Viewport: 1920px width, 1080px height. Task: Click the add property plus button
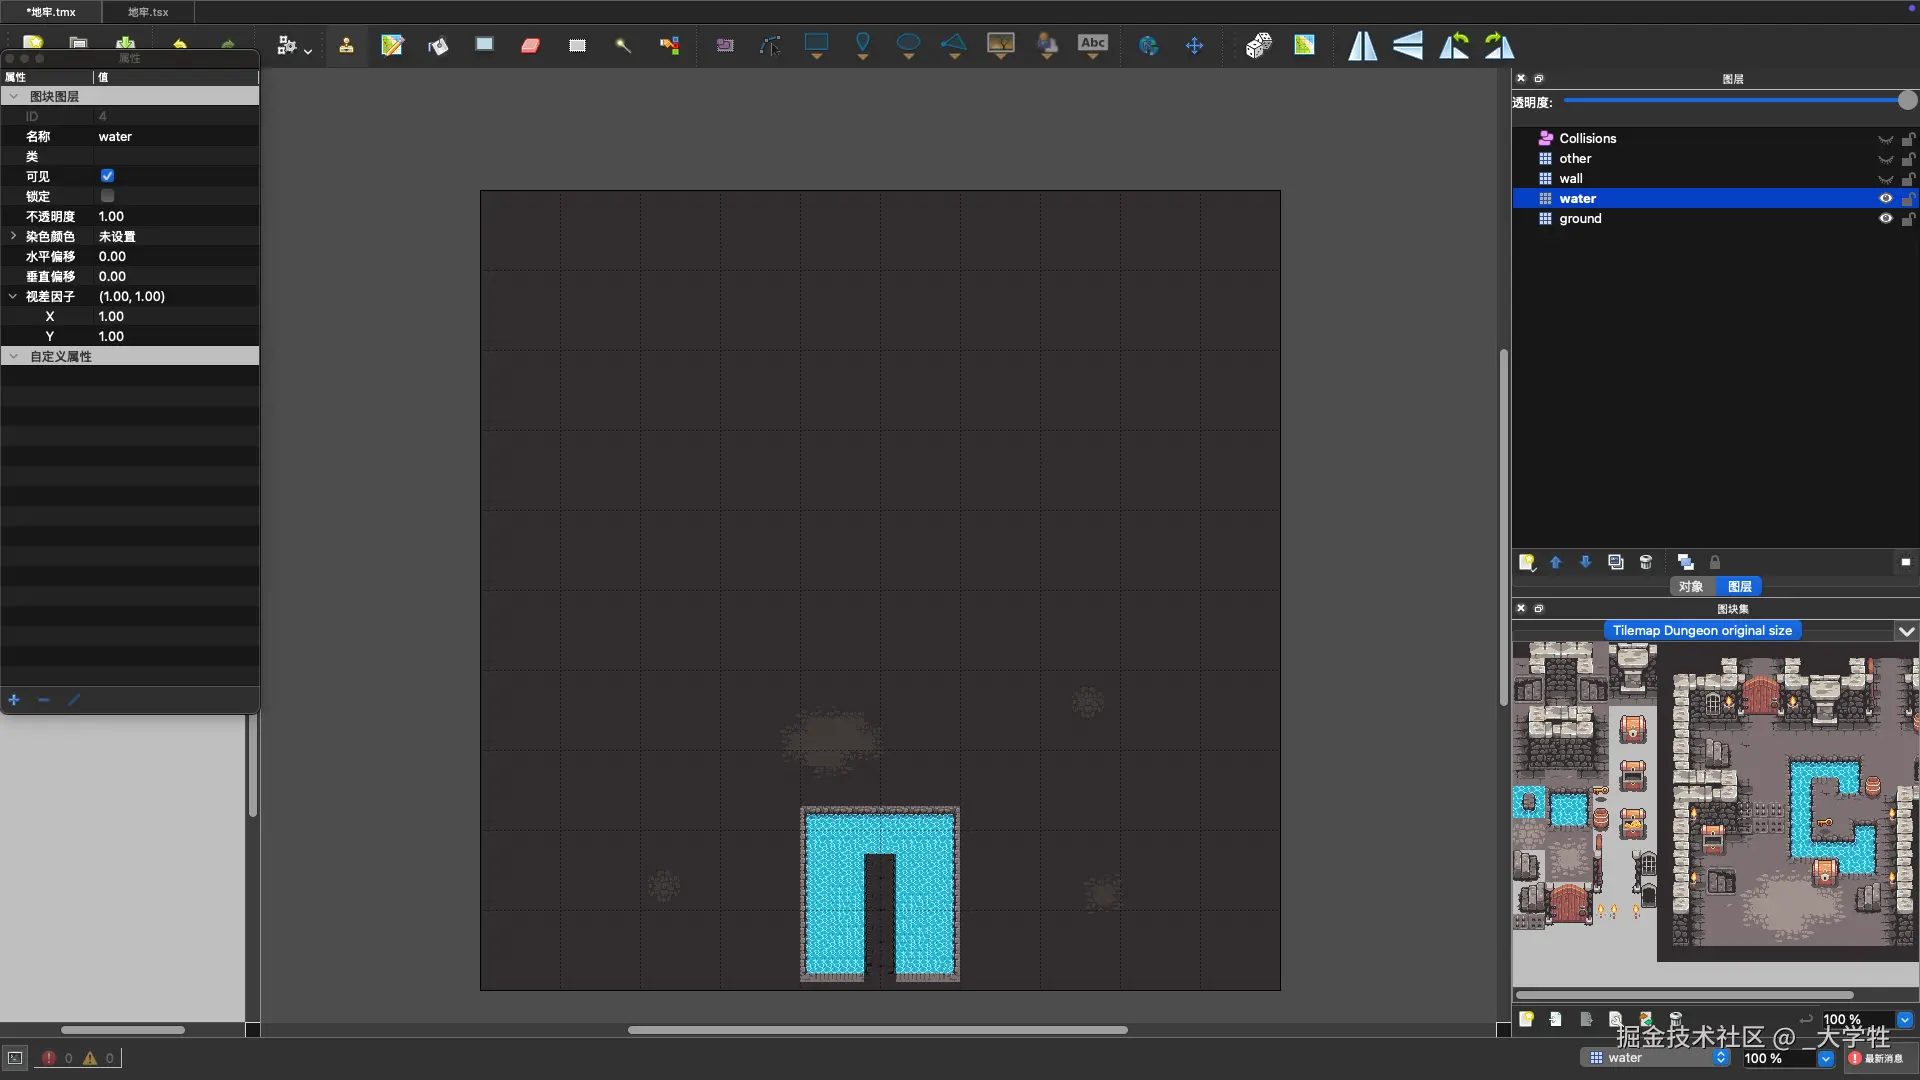coord(14,700)
